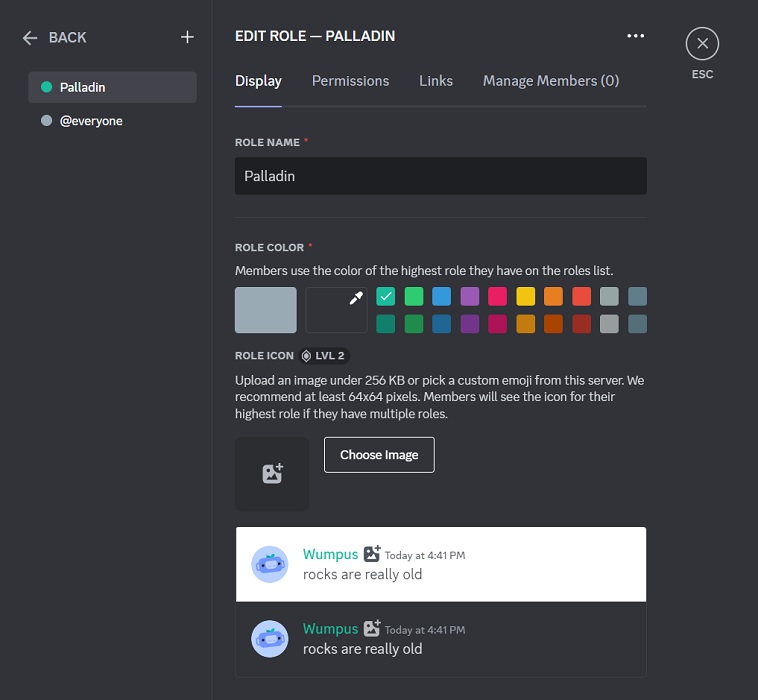The height and width of the screenshot is (700, 758).
Task: Click "rocks are really old" in light preview
Action: (x=363, y=574)
